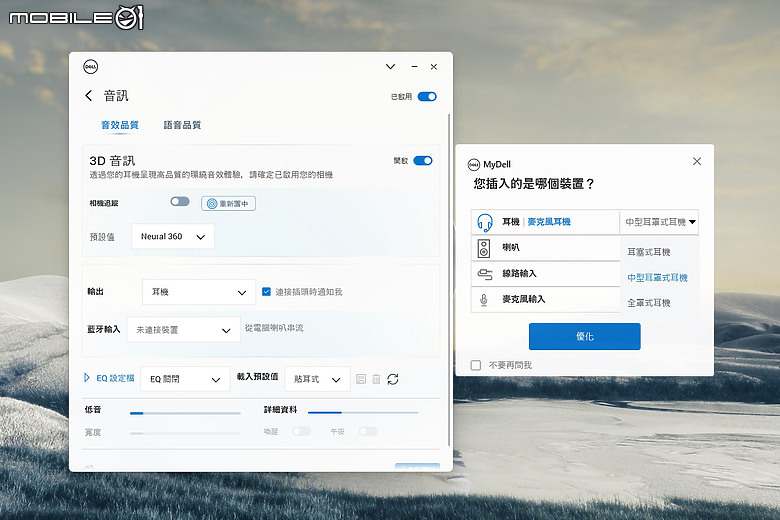Image resolution: width=780 pixels, height=520 pixels.
Task: Click the save EQ preset icon
Action: point(361,379)
